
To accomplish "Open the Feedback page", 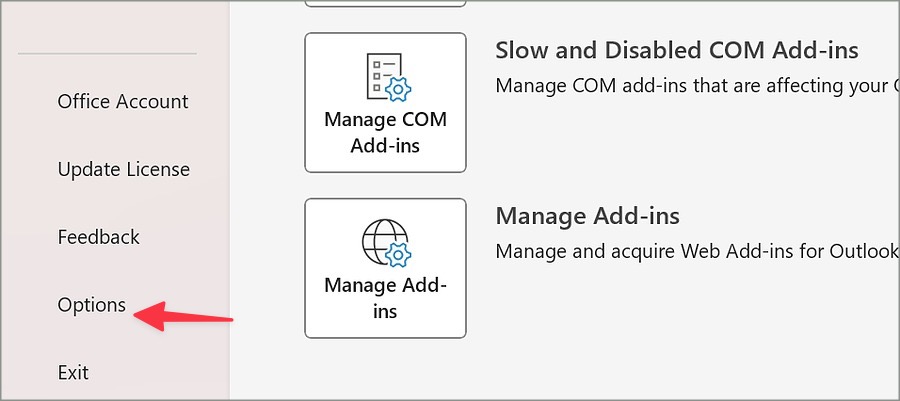I will pyautogui.click(x=98, y=237).
